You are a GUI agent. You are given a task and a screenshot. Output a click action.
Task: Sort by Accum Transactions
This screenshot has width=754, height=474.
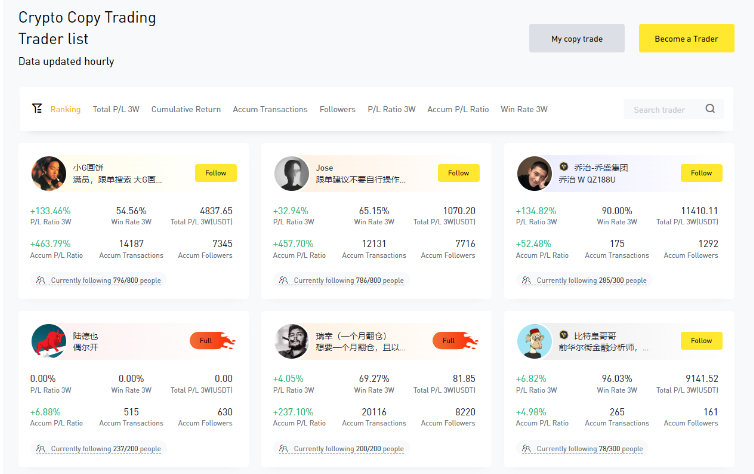[270, 109]
